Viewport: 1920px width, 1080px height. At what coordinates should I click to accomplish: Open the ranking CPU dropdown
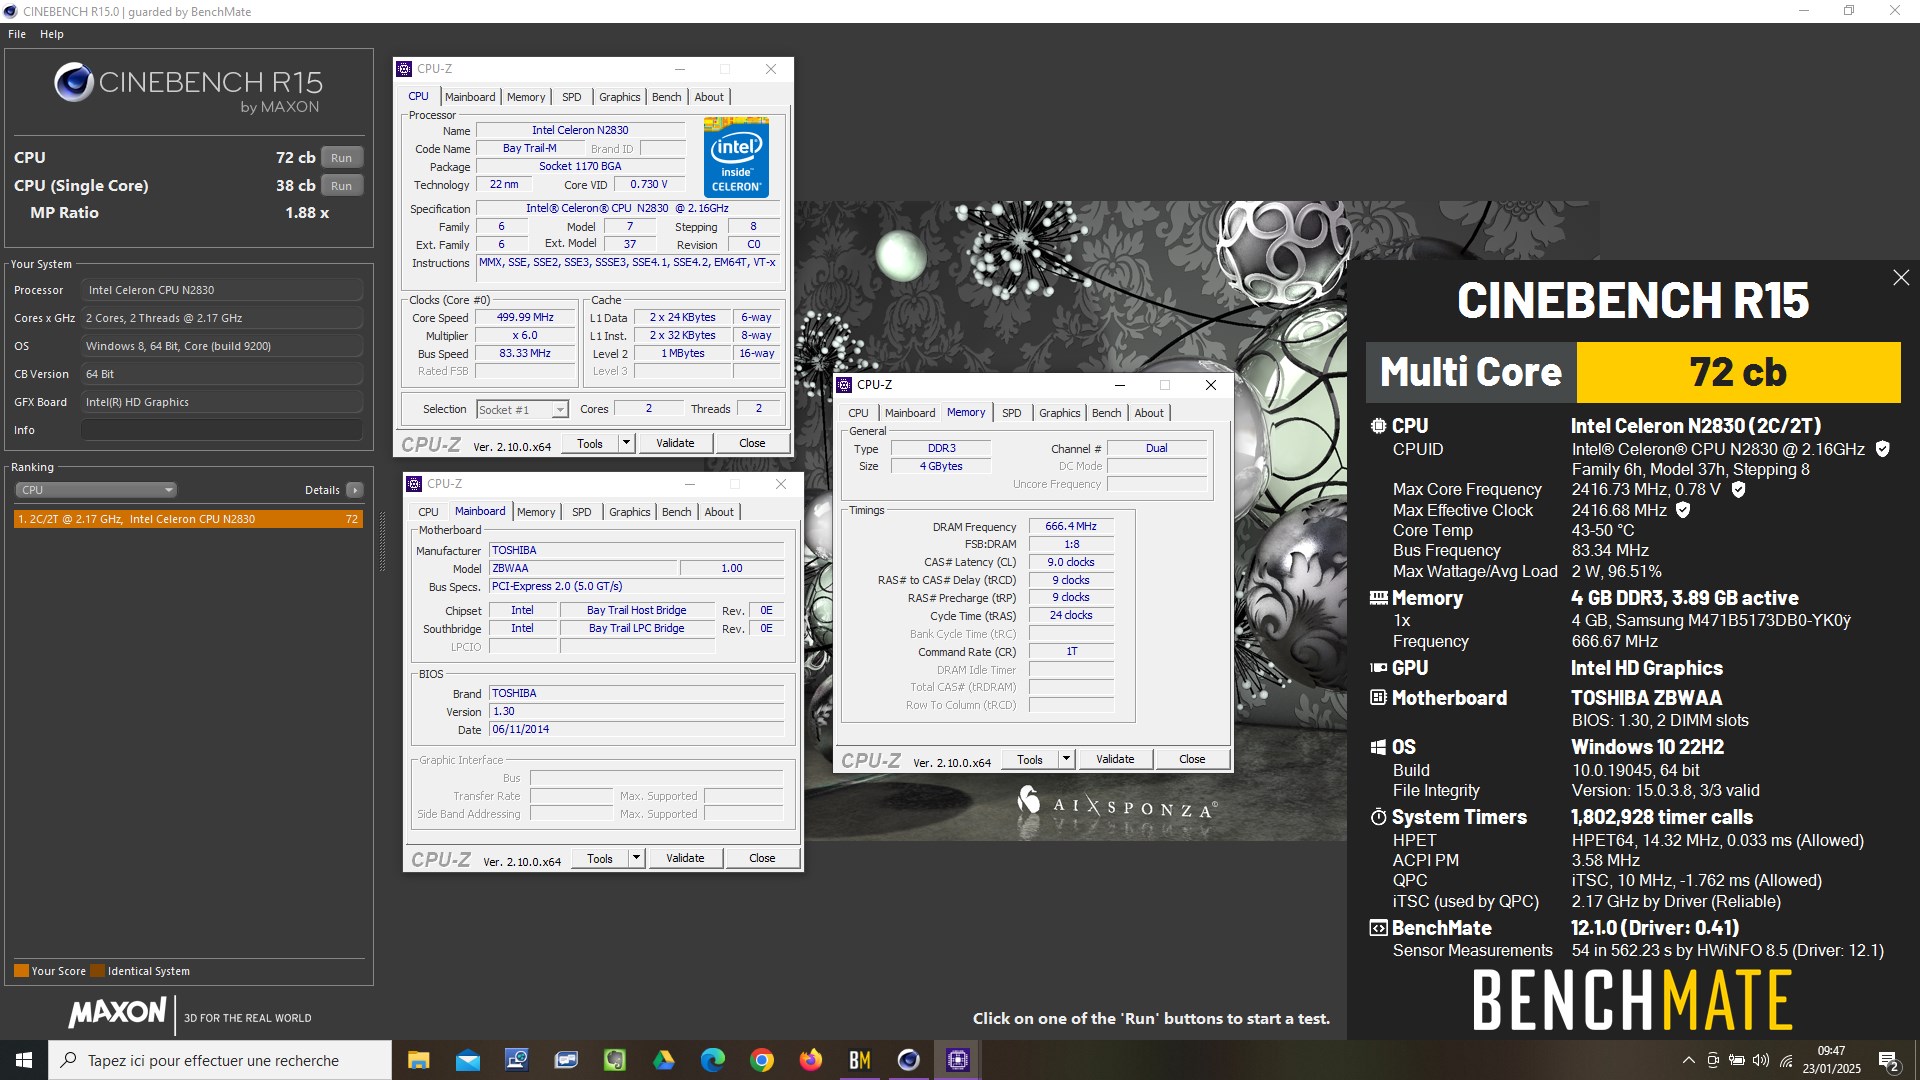(96, 490)
